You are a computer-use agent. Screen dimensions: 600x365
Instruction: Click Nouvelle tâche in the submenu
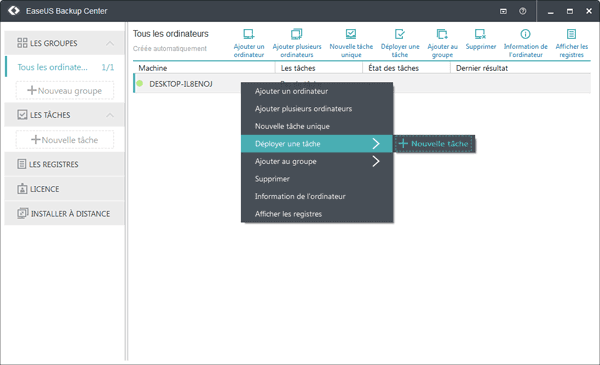[434, 144]
